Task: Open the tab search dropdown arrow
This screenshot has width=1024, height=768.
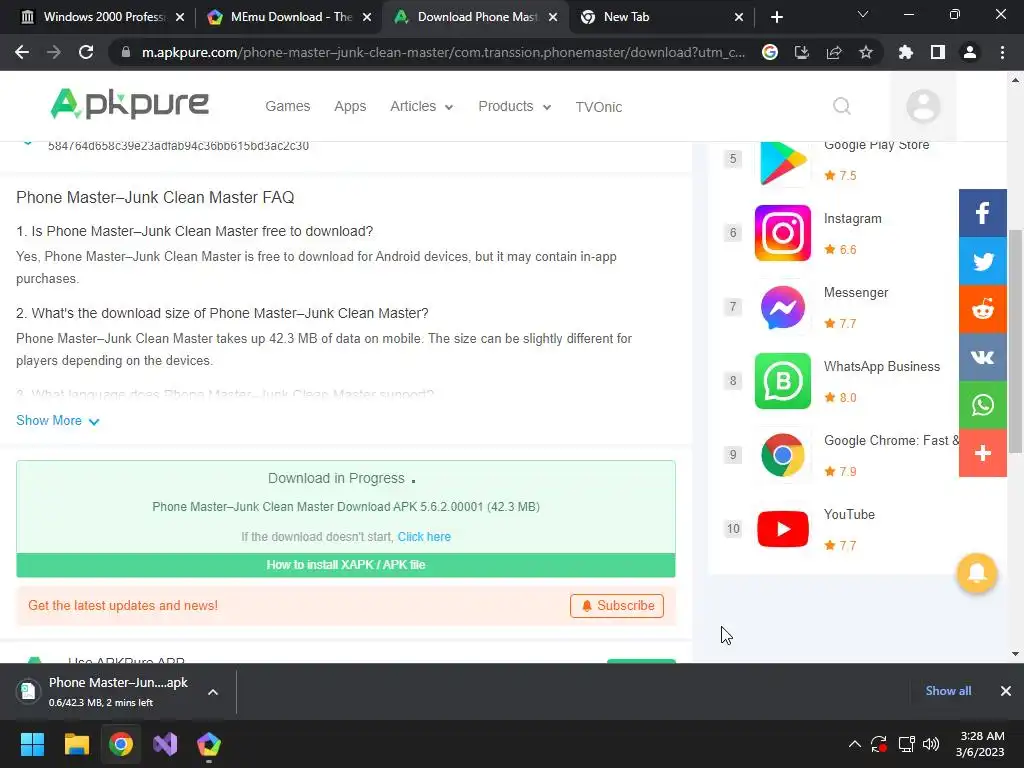Action: click(863, 15)
